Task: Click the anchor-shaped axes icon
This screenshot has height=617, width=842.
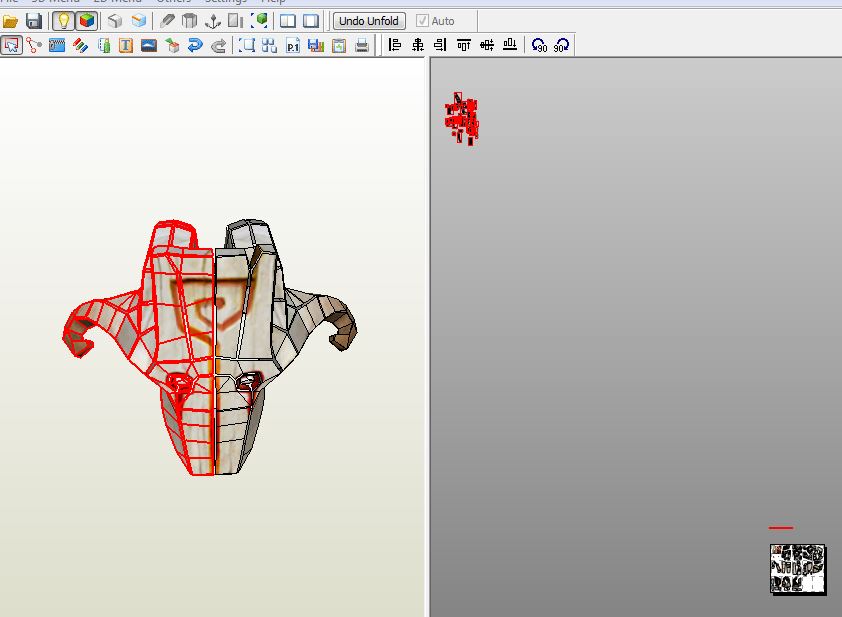Action: pyautogui.click(x=213, y=21)
